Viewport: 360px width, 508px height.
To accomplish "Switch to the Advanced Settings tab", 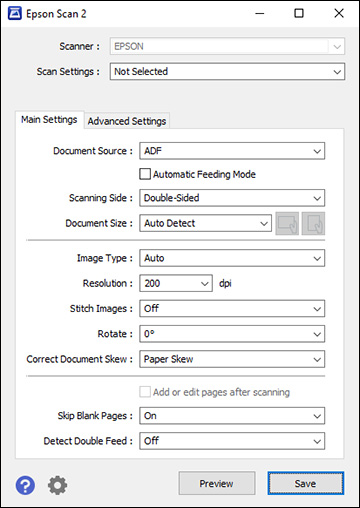I will pyautogui.click(x=127, y=121).
